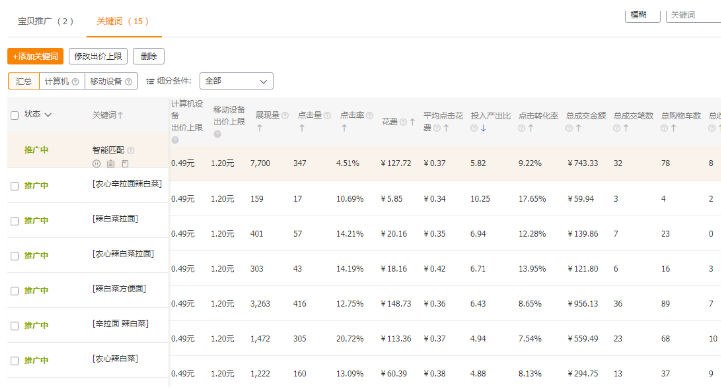Click the 展现量 help icon
This screenshot has width=721, height=389.
coord(285,115)
